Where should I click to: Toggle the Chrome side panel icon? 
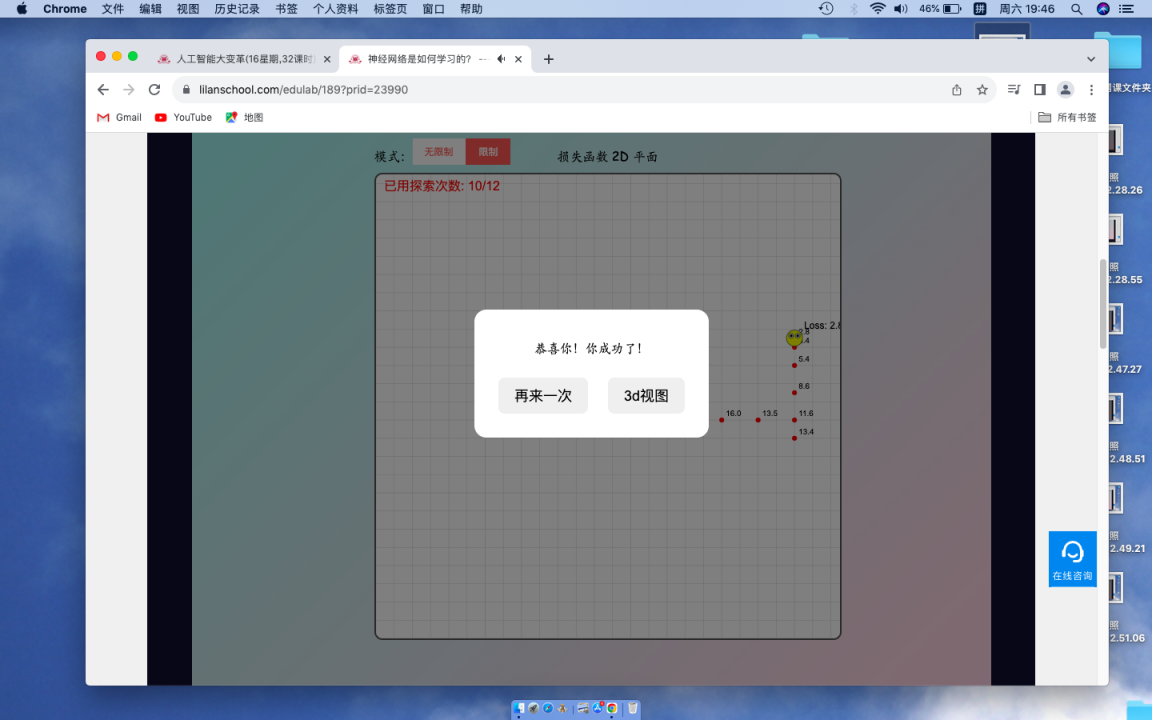pos(1040,90)
